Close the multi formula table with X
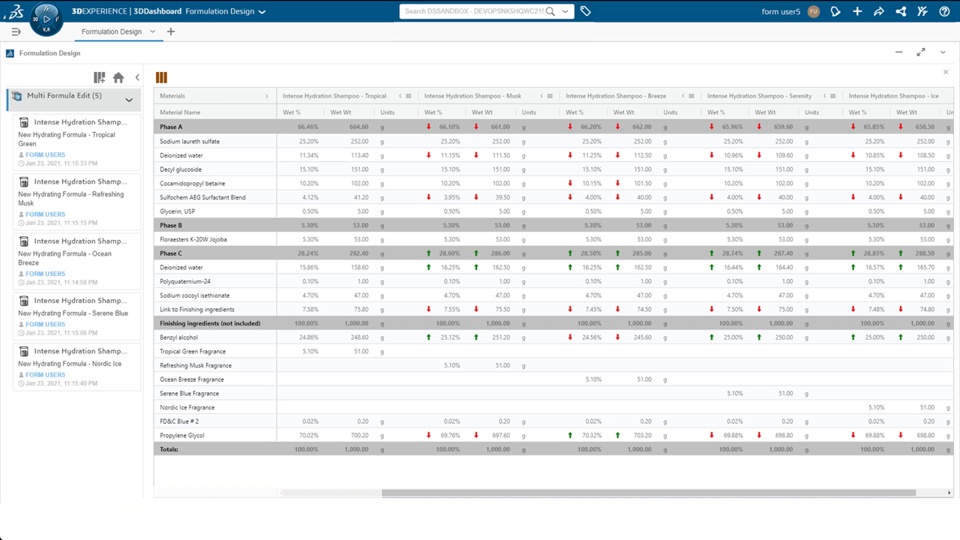The width and height of the screenshot is (960, 540). tap(946, 72)
